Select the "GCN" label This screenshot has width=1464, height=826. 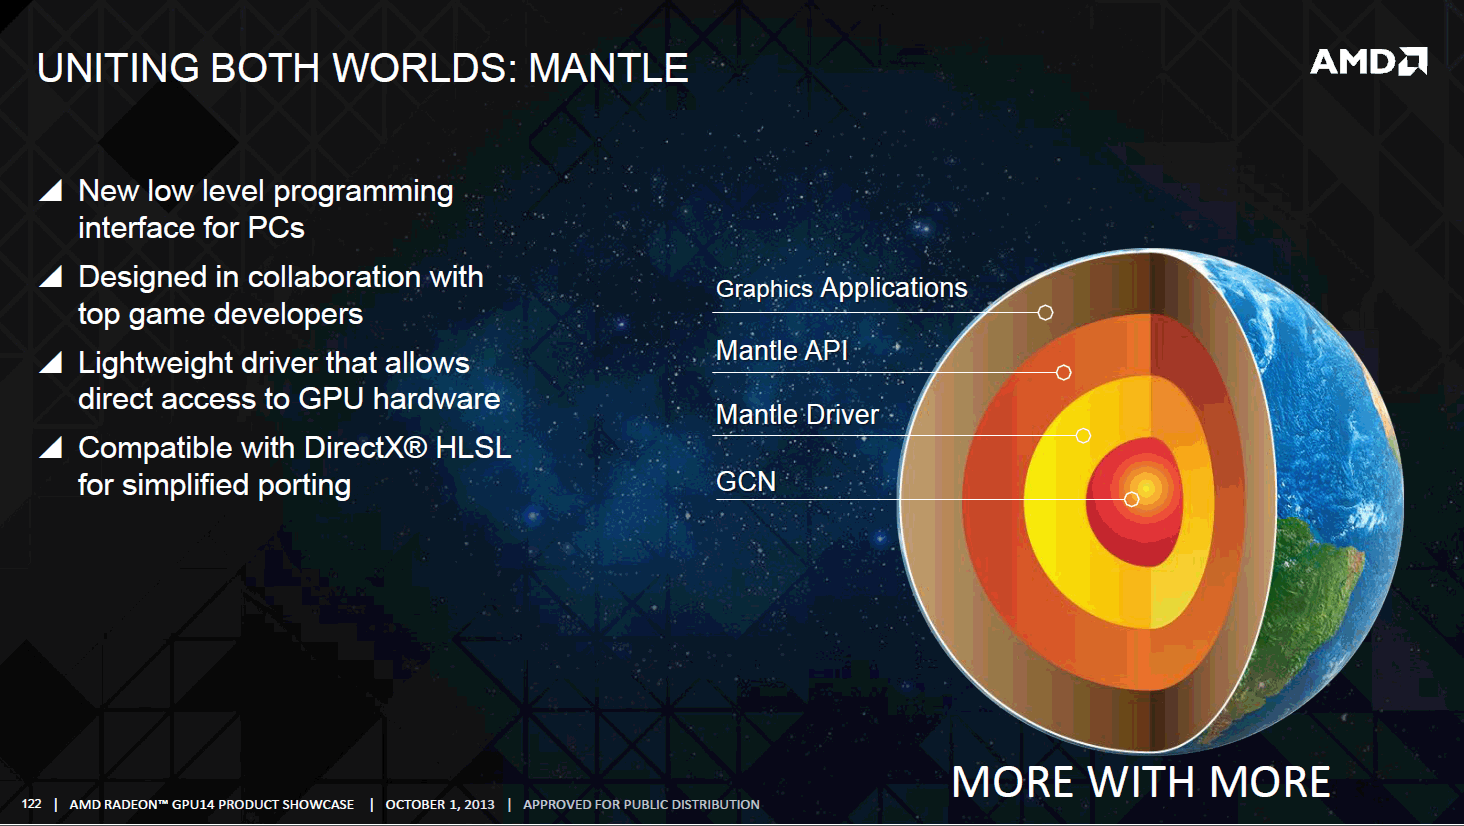746,482
